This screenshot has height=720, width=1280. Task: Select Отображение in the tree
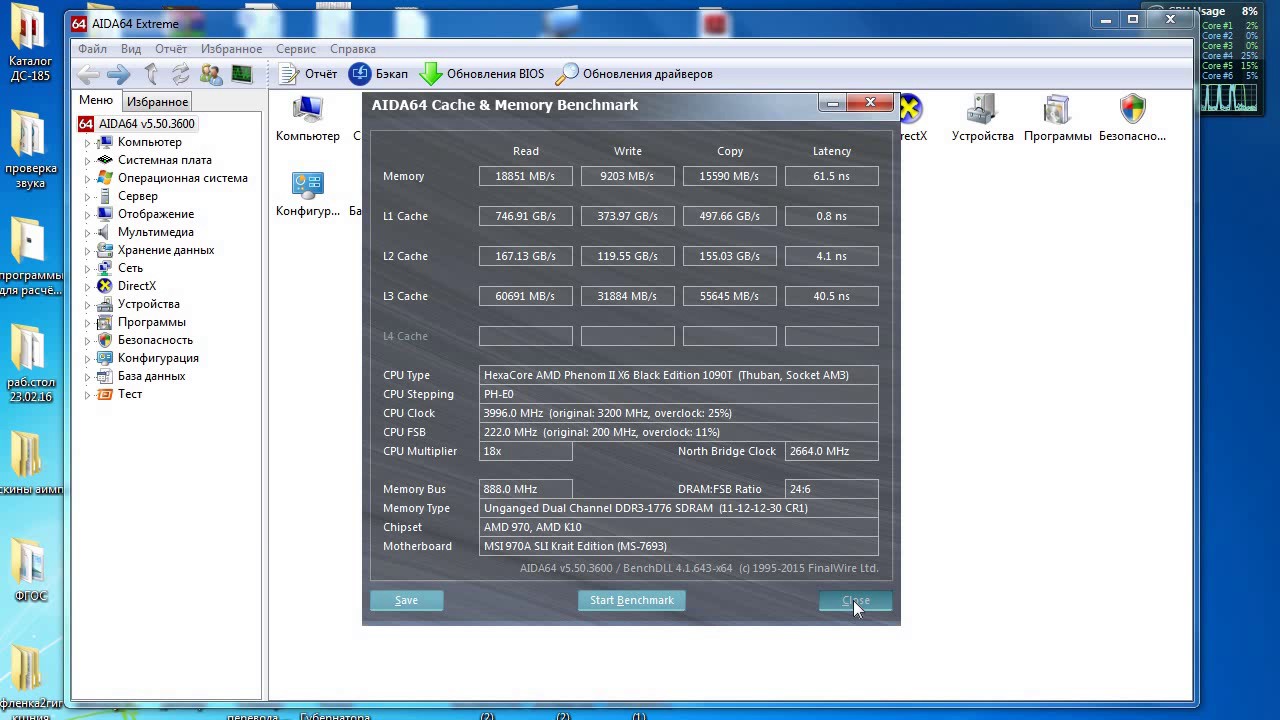(155, 214)
